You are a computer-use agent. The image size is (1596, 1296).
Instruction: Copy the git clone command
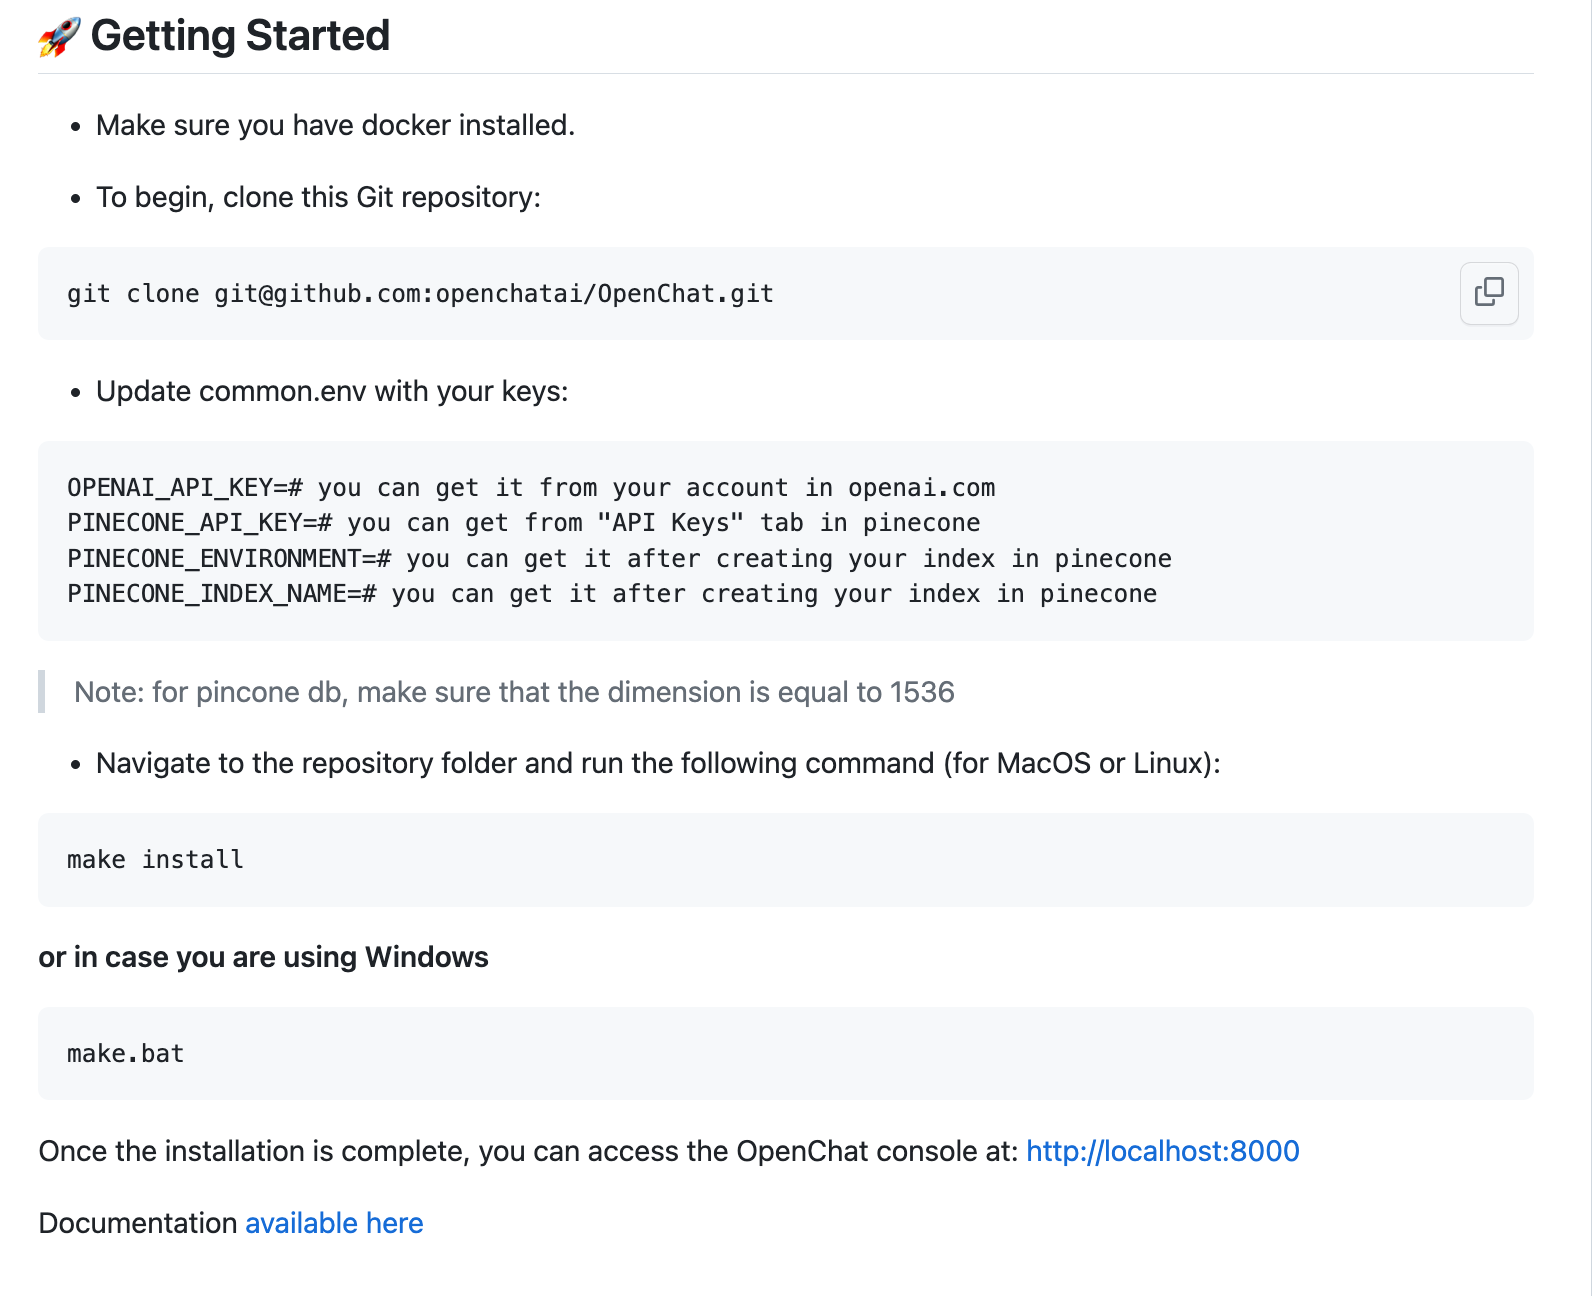coord(1489,293)
